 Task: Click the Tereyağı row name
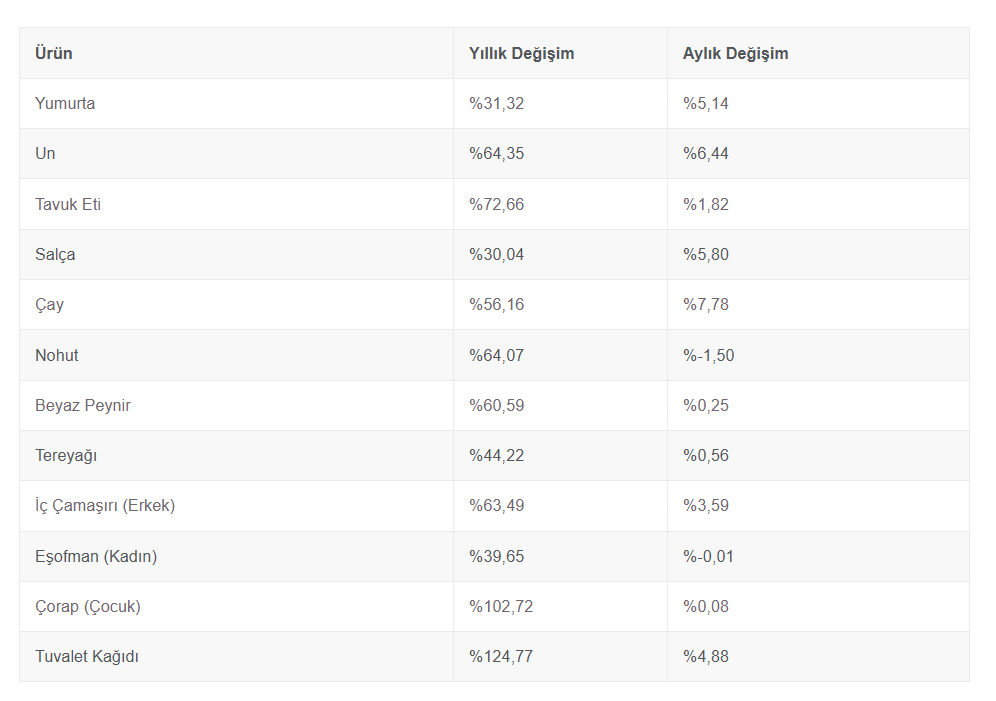[66, 455]
